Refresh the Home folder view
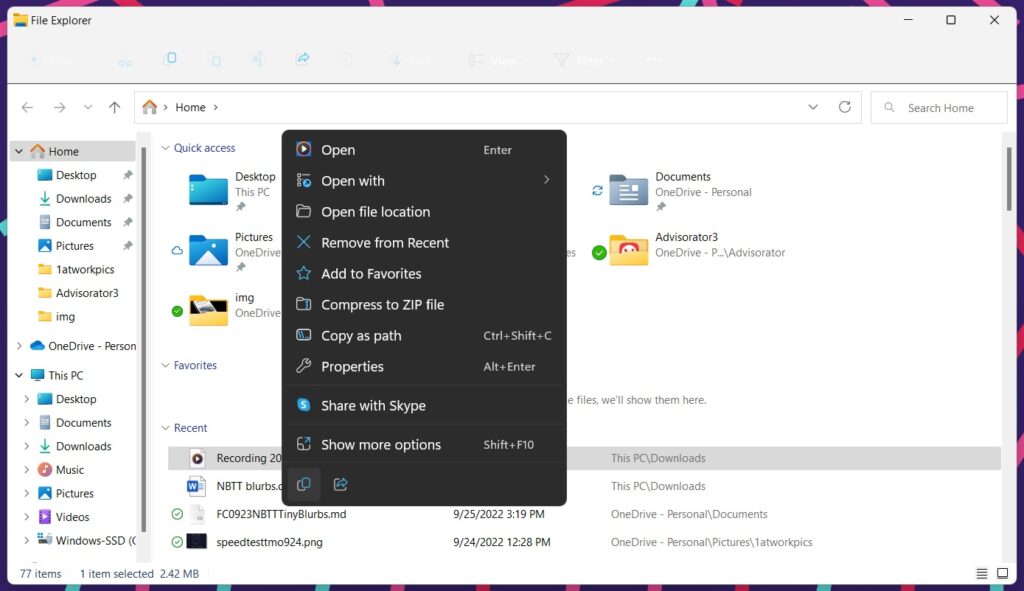The height and width of the screenshot is (591, 1024). click(845, 107)
